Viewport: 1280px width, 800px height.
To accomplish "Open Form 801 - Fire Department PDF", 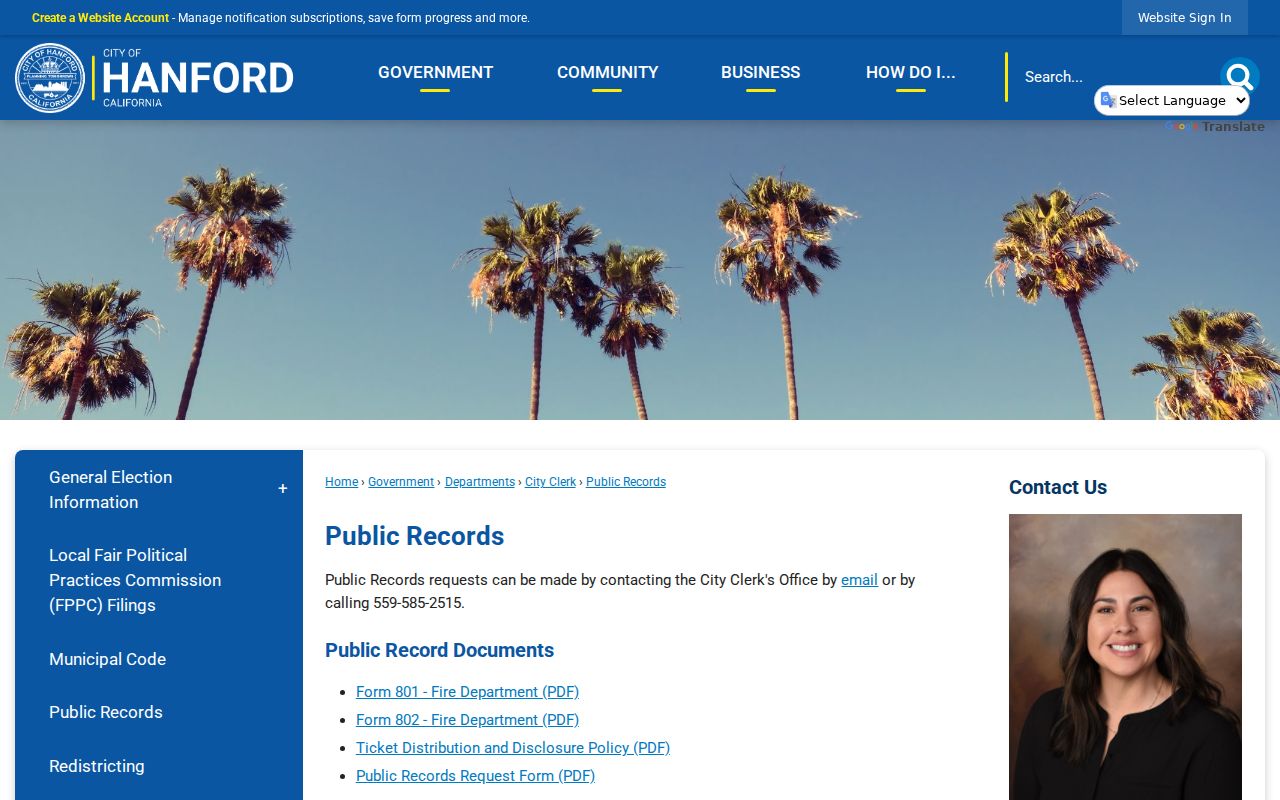I will tap(467, 692).
